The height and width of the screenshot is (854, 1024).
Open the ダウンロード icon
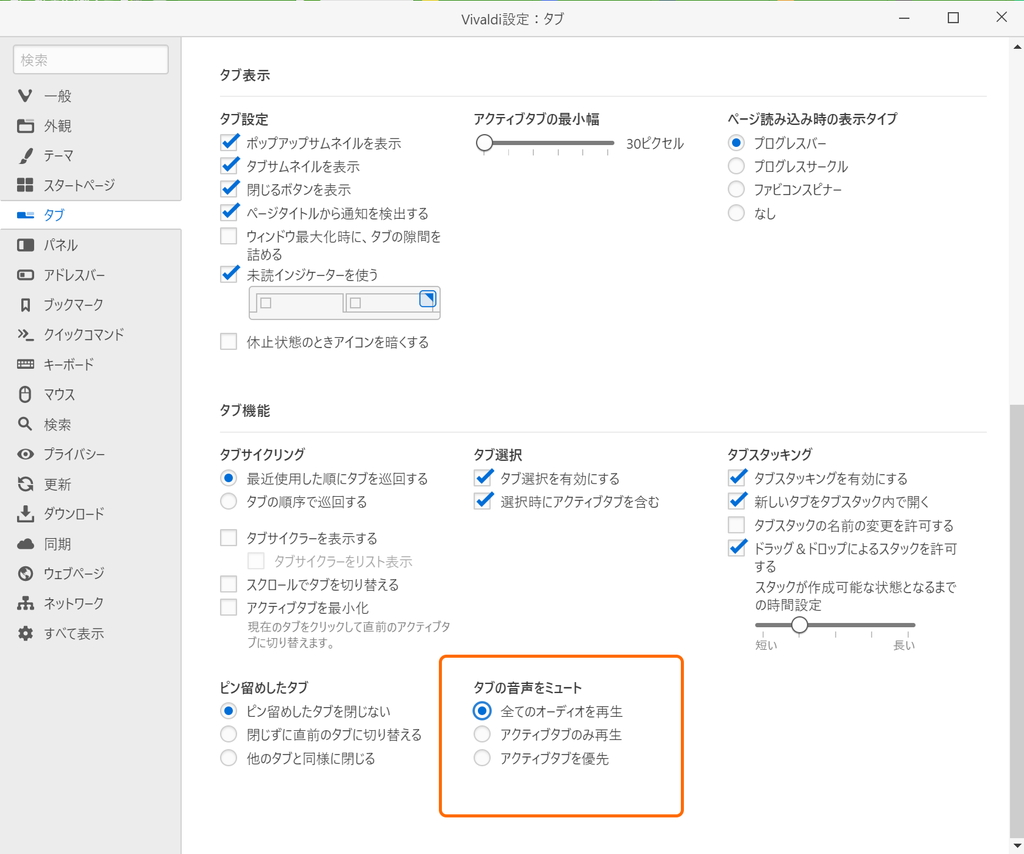[25, 514]
